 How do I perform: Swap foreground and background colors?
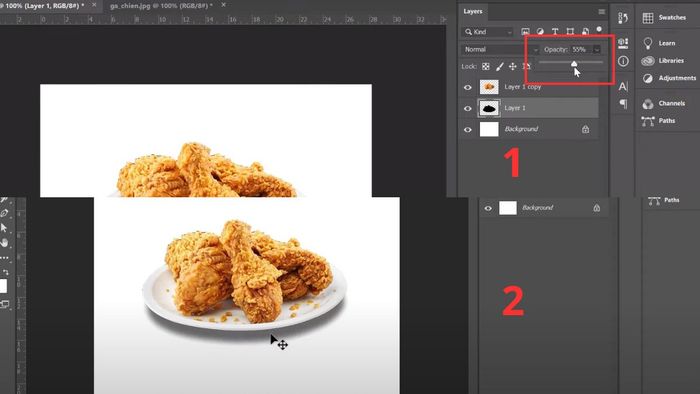coord(5,272)
